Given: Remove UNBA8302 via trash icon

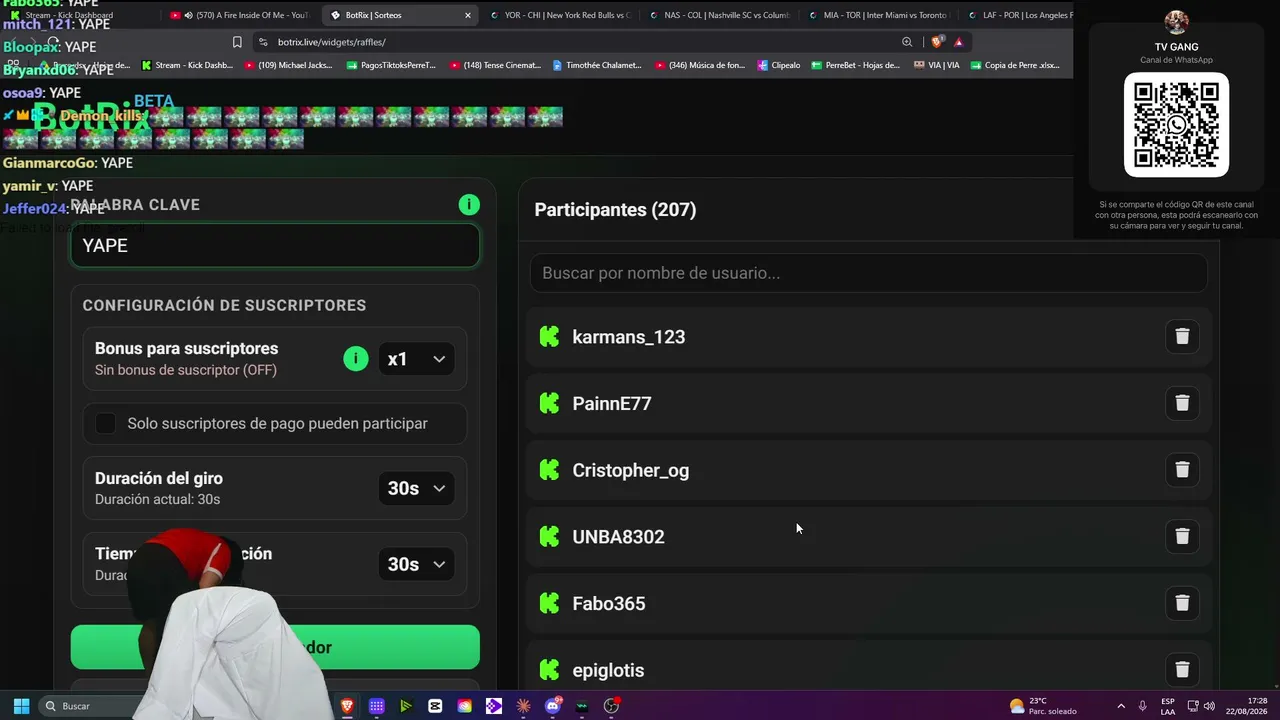Looking at the screenshot, I should click(1182, 537).
